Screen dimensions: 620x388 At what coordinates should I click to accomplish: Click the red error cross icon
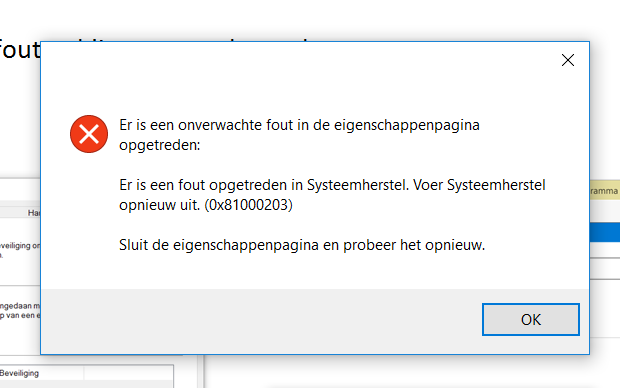pyautogui.click(x=89, y=134)
